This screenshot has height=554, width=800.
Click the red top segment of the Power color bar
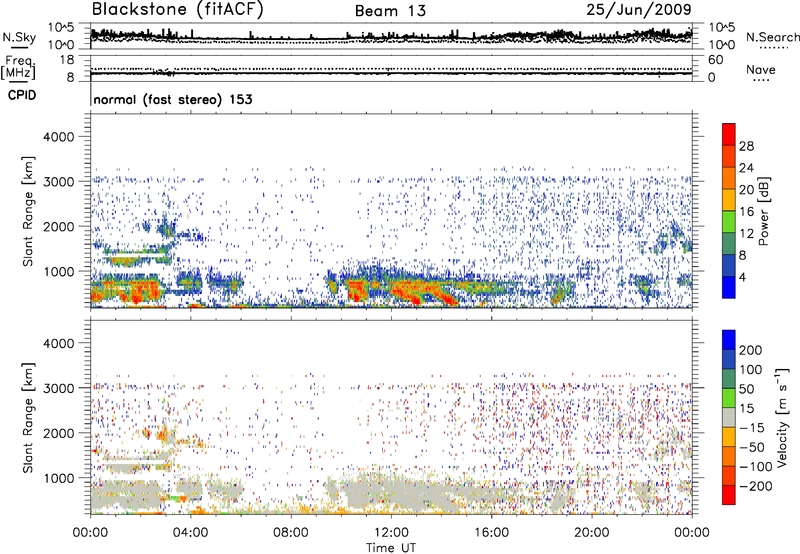(x=729, y=134)
